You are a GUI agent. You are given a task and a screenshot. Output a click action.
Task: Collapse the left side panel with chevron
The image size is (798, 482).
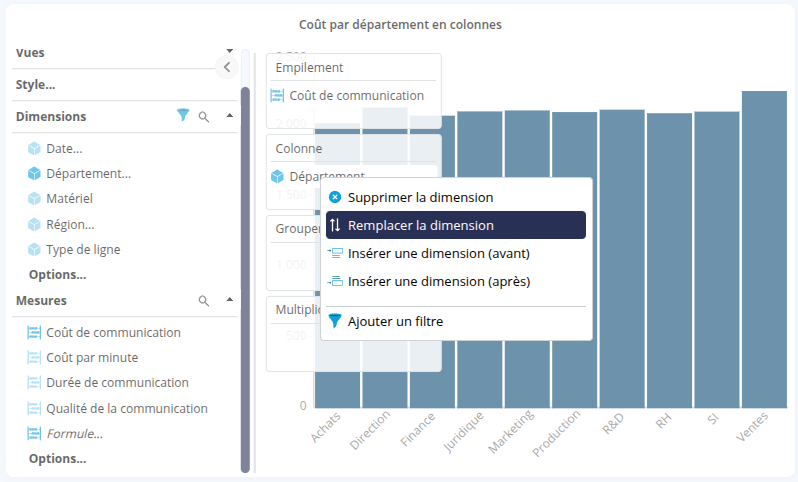pos(226,67)
